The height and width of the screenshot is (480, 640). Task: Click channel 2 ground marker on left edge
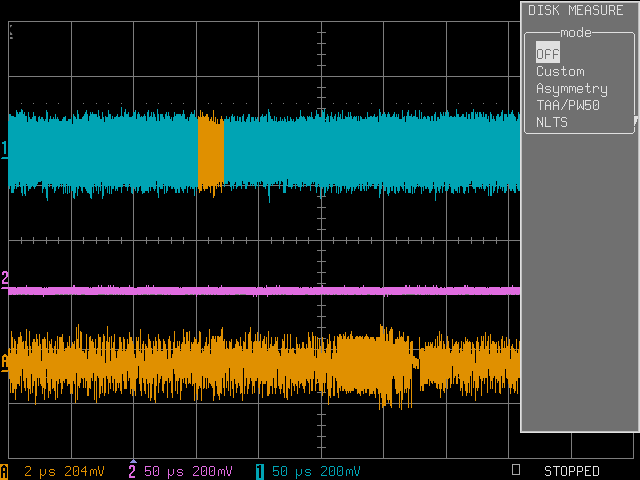click(4, 280)
